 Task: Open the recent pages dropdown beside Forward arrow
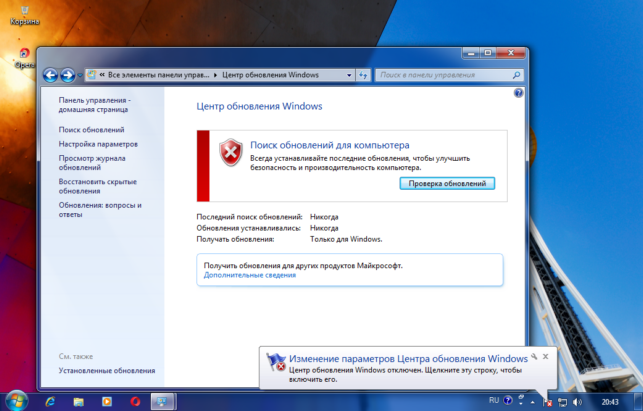click(80, 75)
